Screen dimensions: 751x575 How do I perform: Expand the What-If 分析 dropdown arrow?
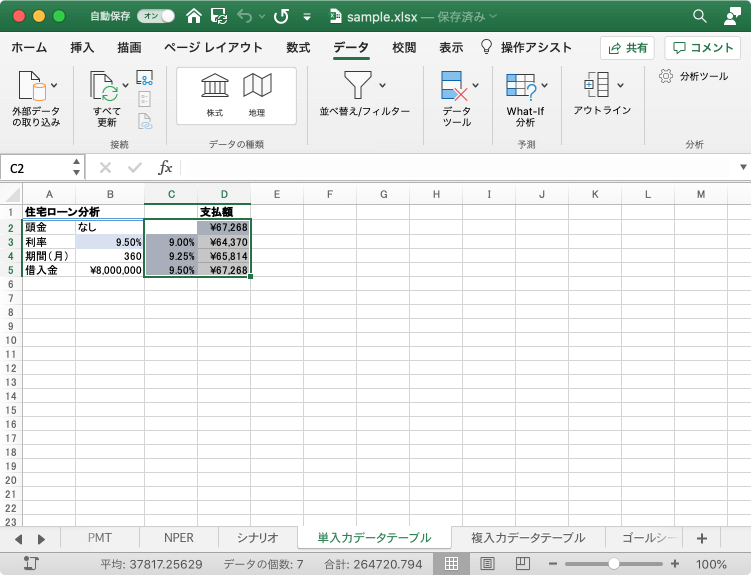(x=545, y=86)
